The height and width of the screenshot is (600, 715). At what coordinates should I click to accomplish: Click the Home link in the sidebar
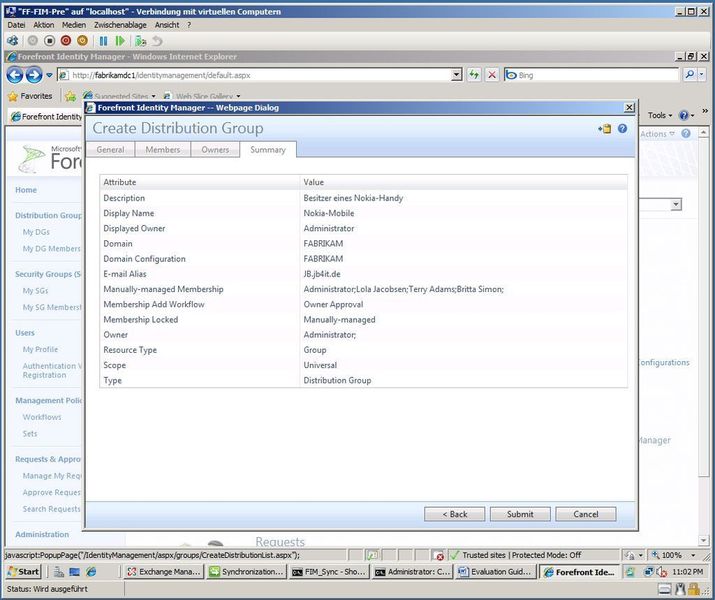pos(26,190)
